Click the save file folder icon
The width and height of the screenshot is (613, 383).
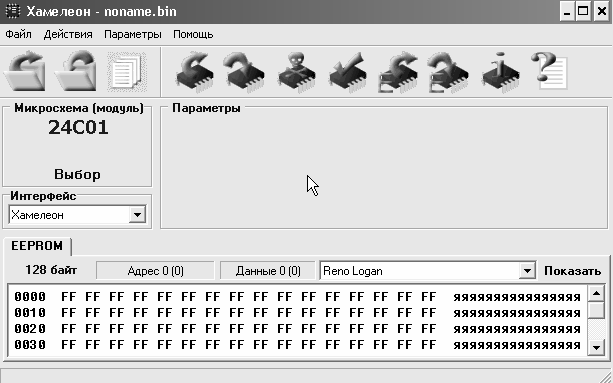tap(76, 72)
